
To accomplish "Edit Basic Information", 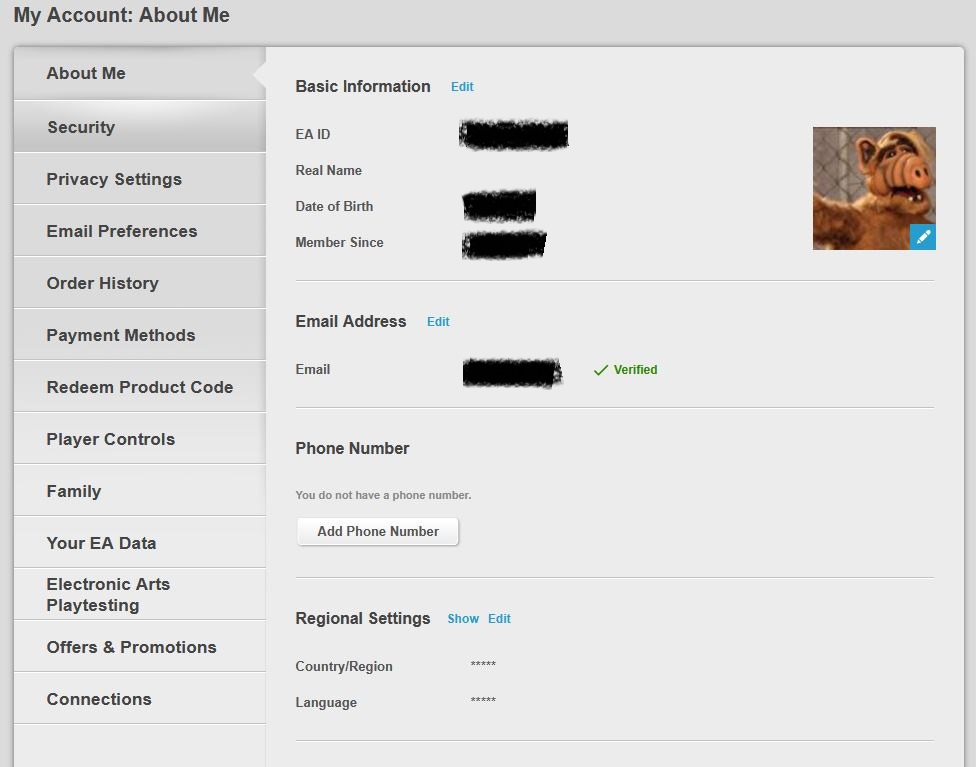I will pyautogui.click(x=462, y=87).
